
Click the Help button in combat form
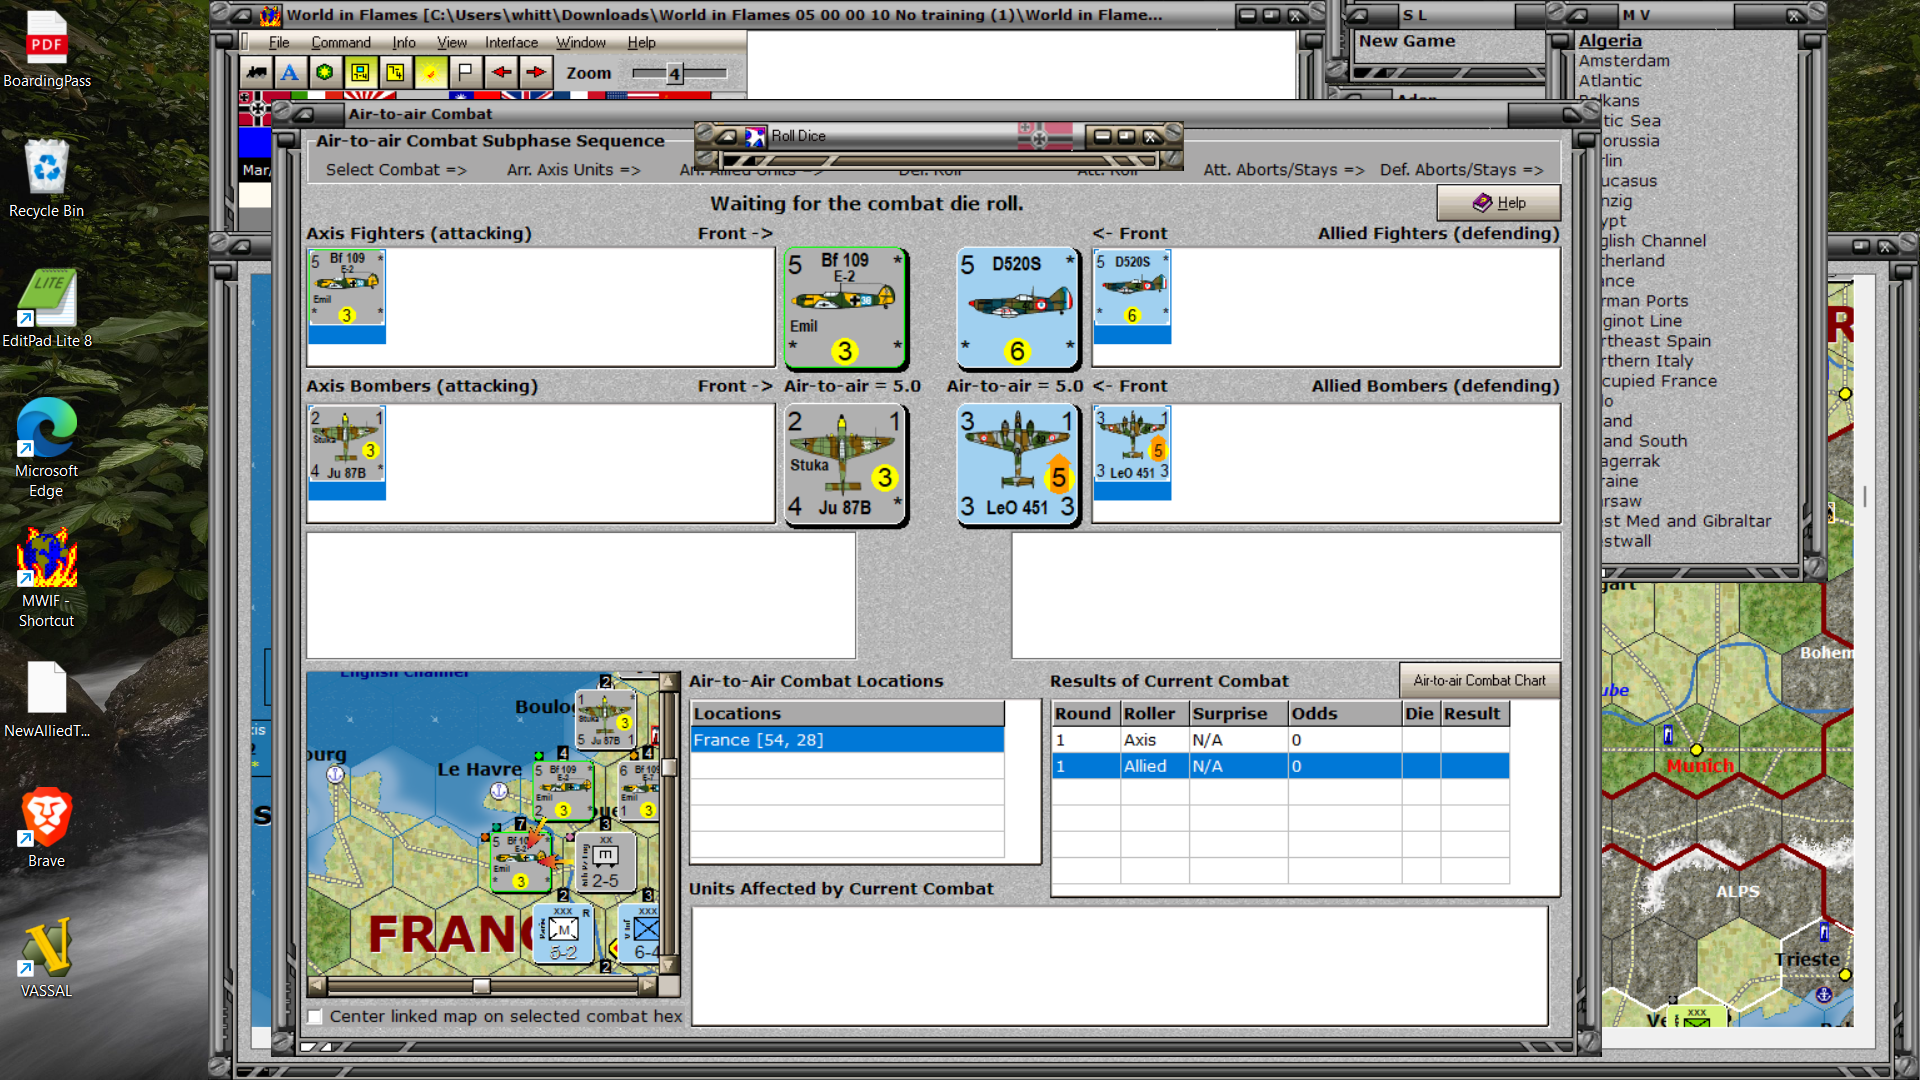tap(1498, 203)
